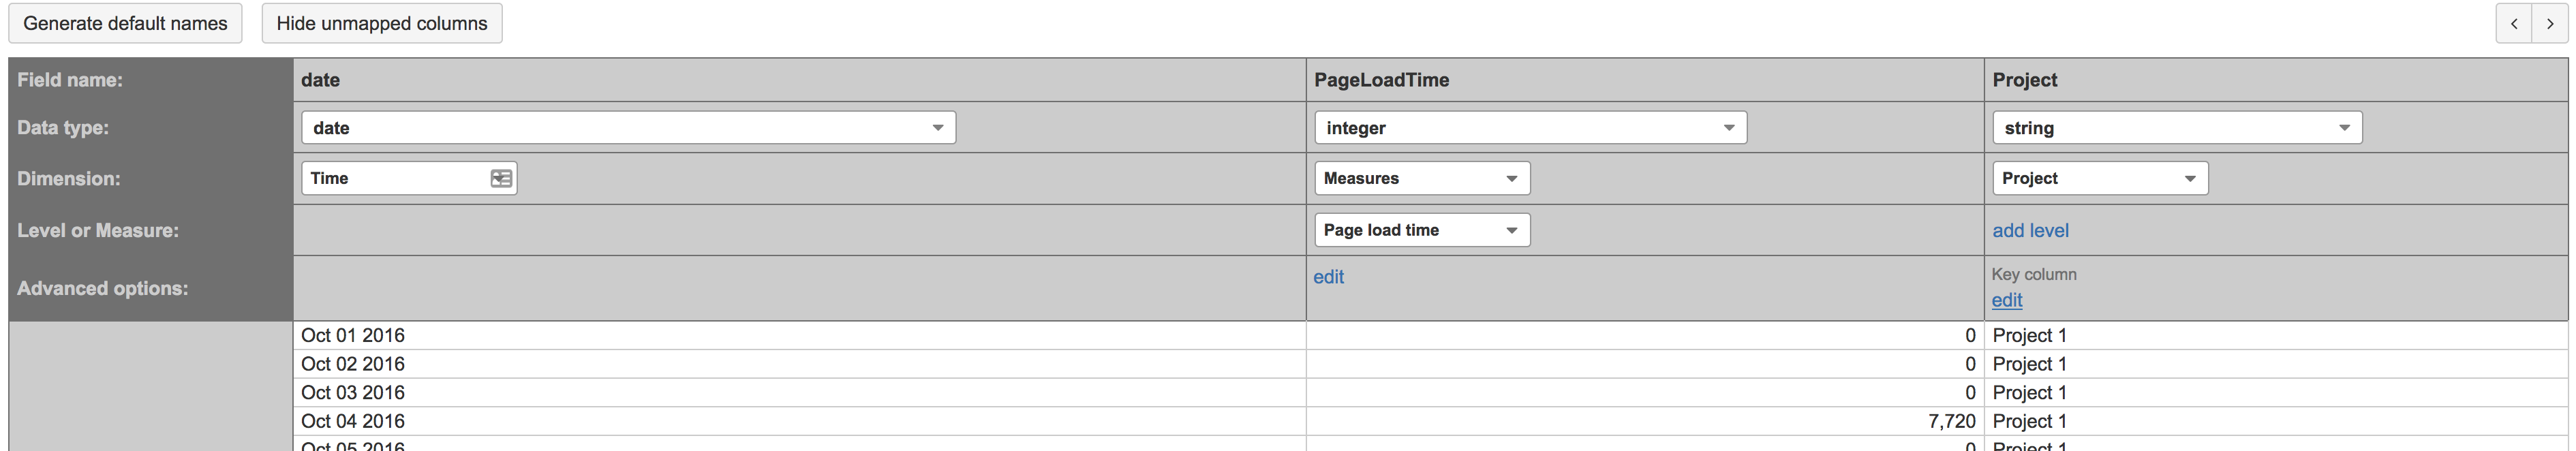This screenshot has height=451, width=2576.
Task: Click Generate default names button
Action: coord(125,23)
